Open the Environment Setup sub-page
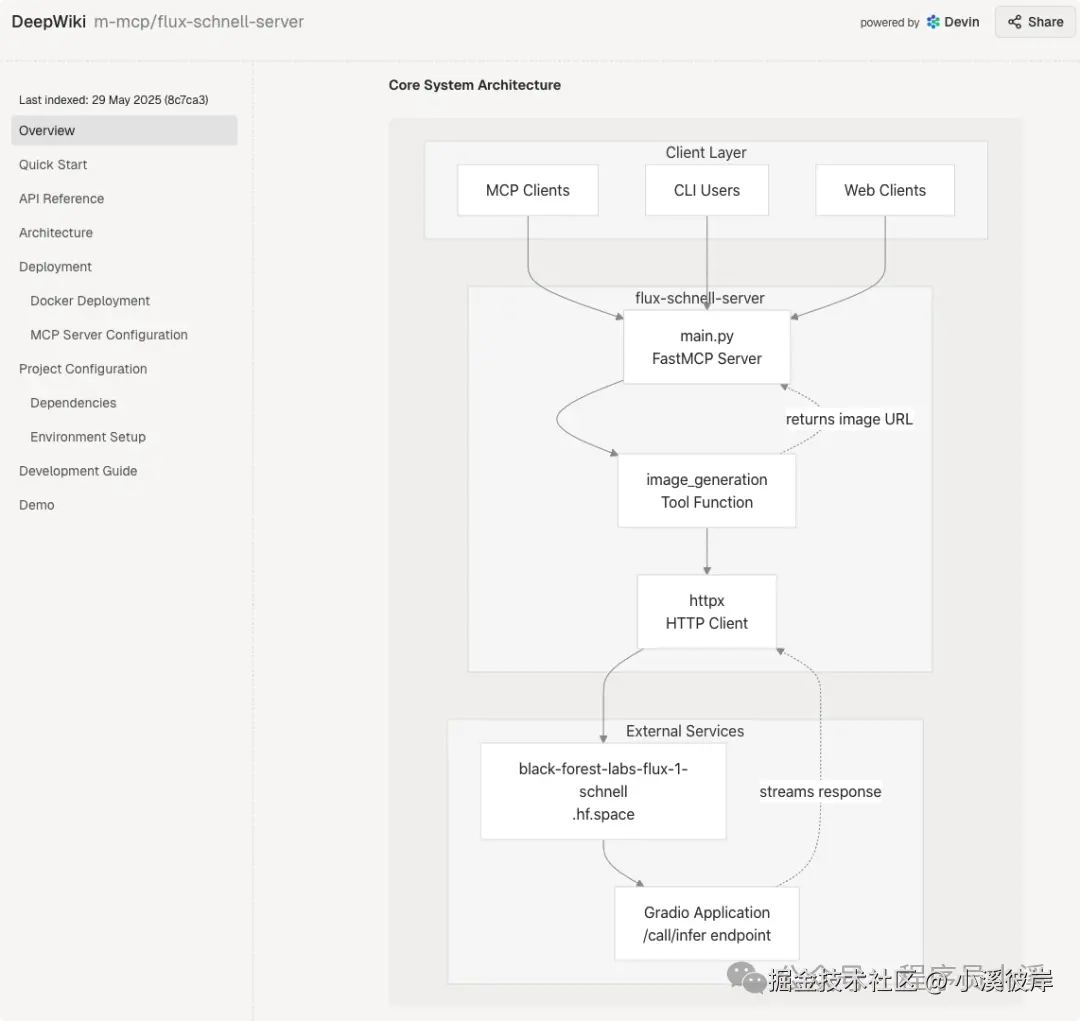The width and height of the screenshot is (1080, 1021). click(x=88, y=437)
